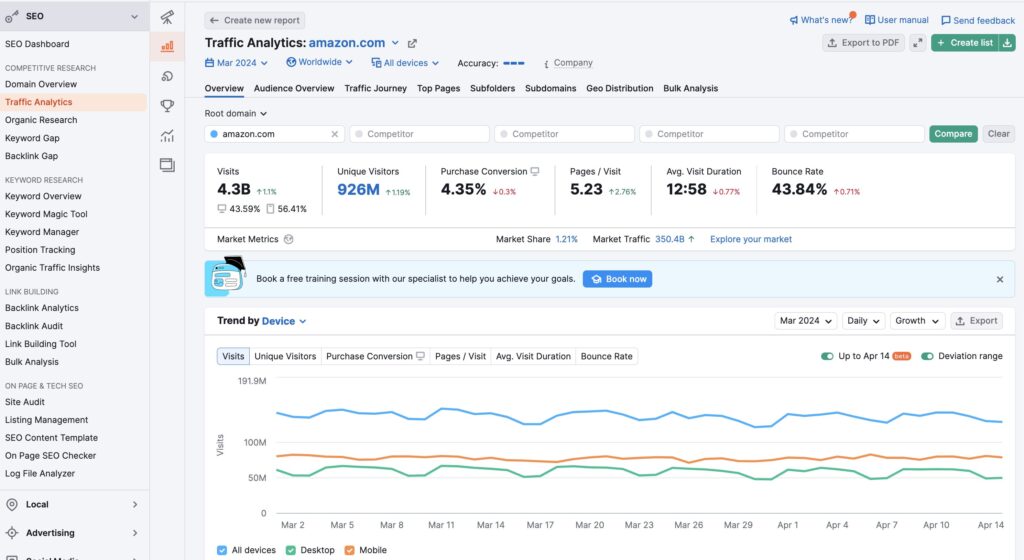Click the What's new megaphone icon
The width and height of the screenshot is (1024, 560).
[x=793, y=20]
